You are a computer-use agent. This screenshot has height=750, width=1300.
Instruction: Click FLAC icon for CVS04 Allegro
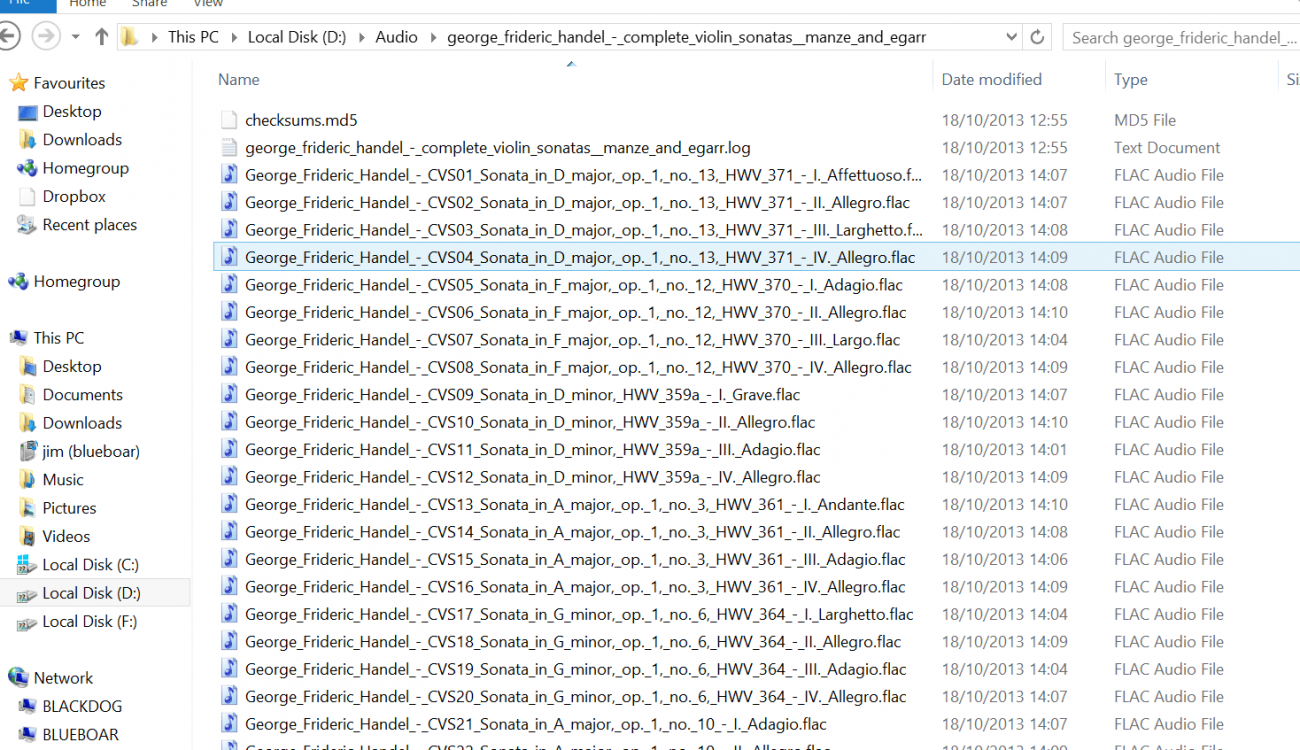point(230,257)
